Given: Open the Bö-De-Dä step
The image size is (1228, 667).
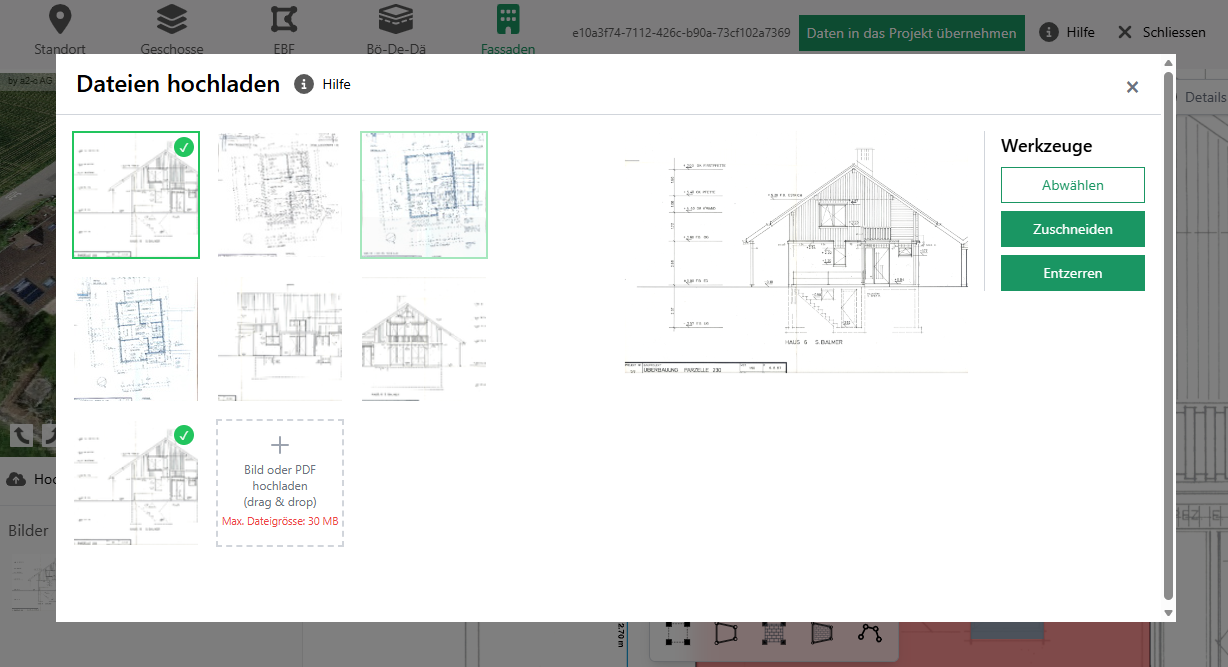Looking at the screenshot, I should (x=396, y=30).
